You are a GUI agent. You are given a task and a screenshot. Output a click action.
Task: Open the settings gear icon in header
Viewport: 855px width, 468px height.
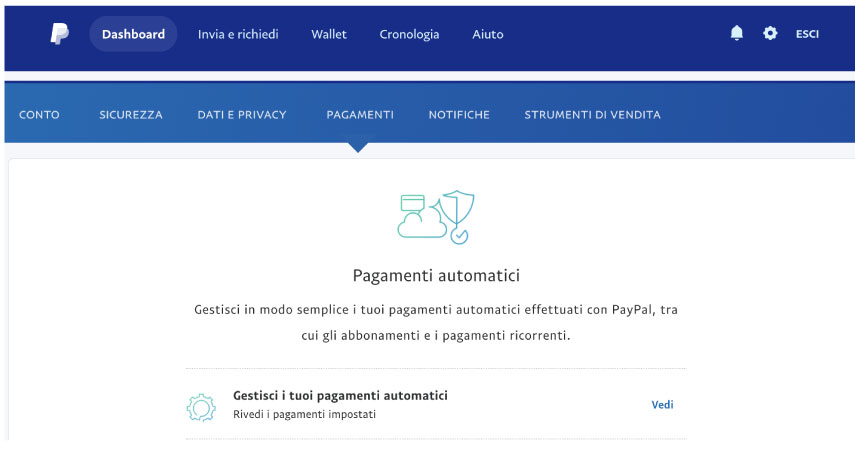770,33
